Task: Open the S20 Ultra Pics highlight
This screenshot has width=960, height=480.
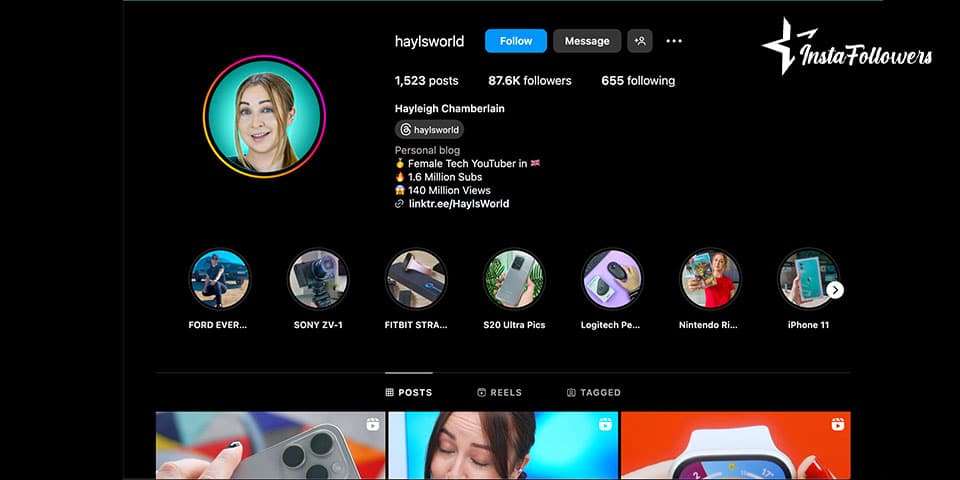Action: click(514, 279)
